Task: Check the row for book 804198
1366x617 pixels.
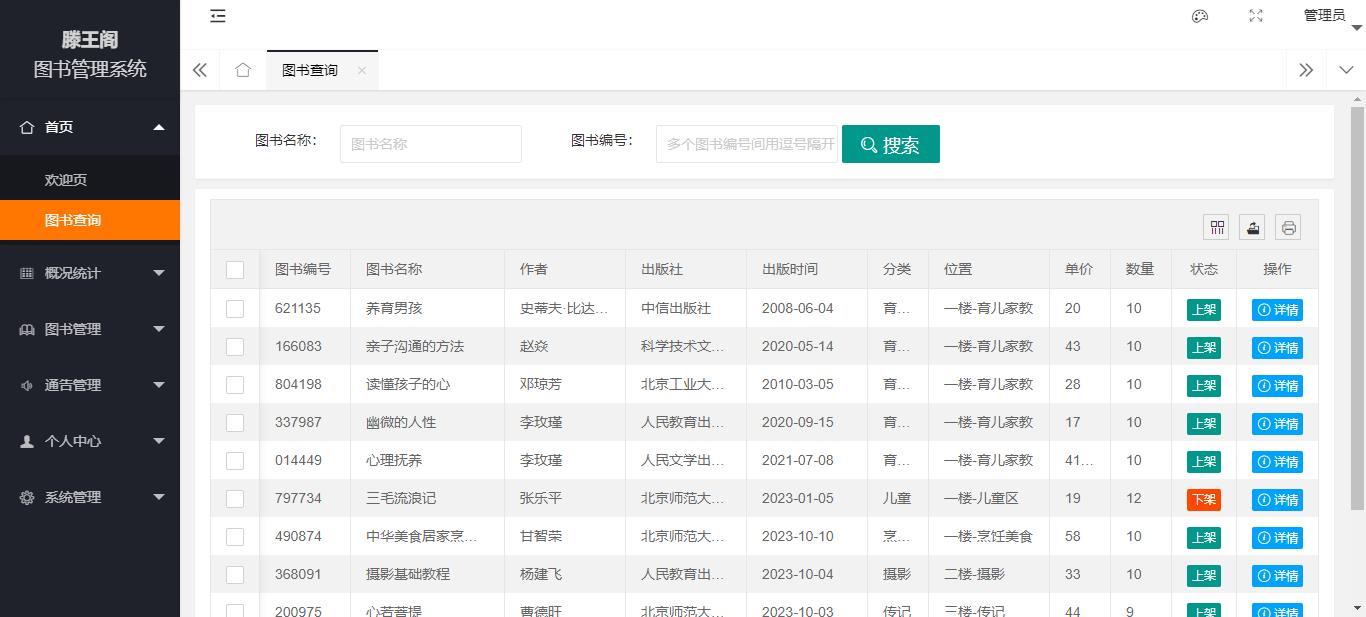Action: [x=235, y=385]
